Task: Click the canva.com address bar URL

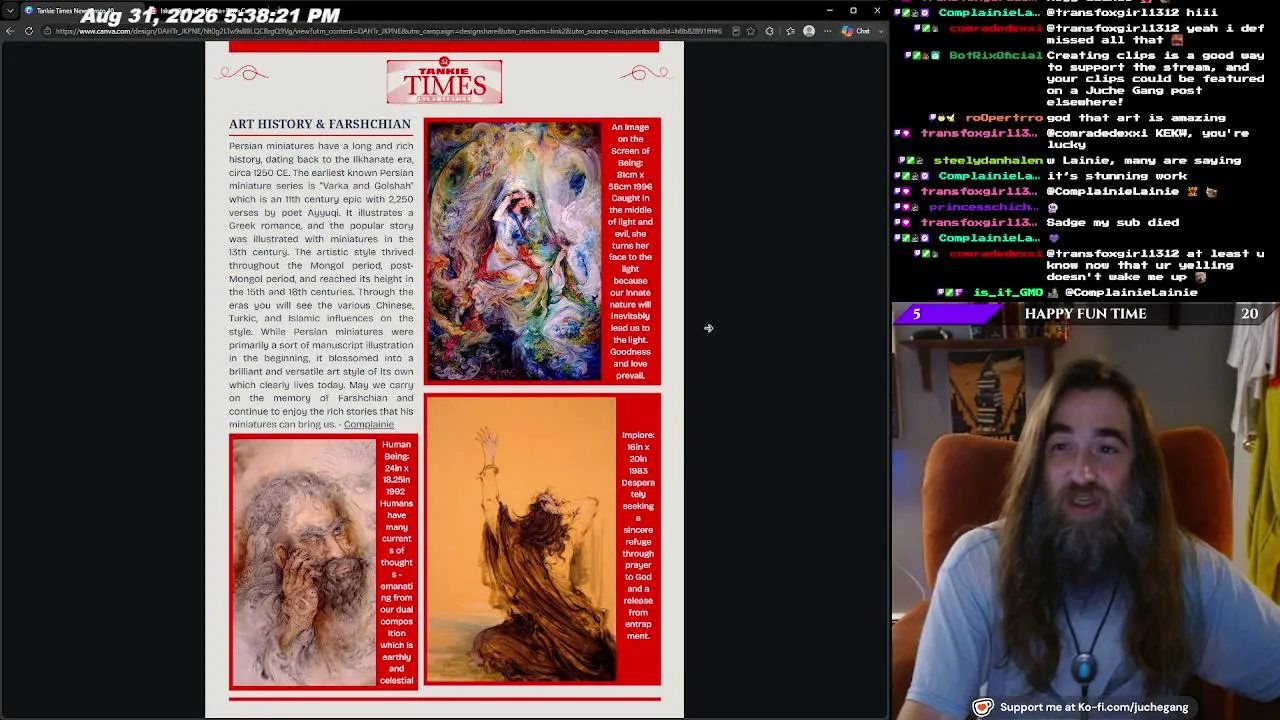Action: [388, 31]
